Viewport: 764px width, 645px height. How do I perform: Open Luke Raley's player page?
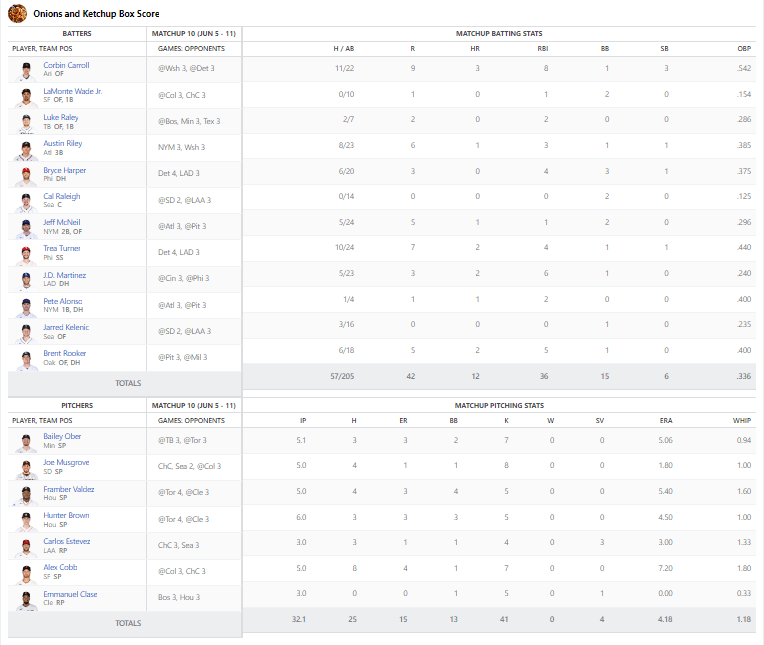click(x=60, y=117)
